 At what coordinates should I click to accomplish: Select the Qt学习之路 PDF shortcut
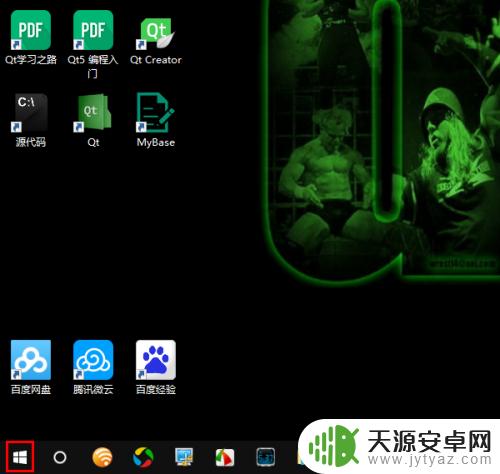point(31,37)
